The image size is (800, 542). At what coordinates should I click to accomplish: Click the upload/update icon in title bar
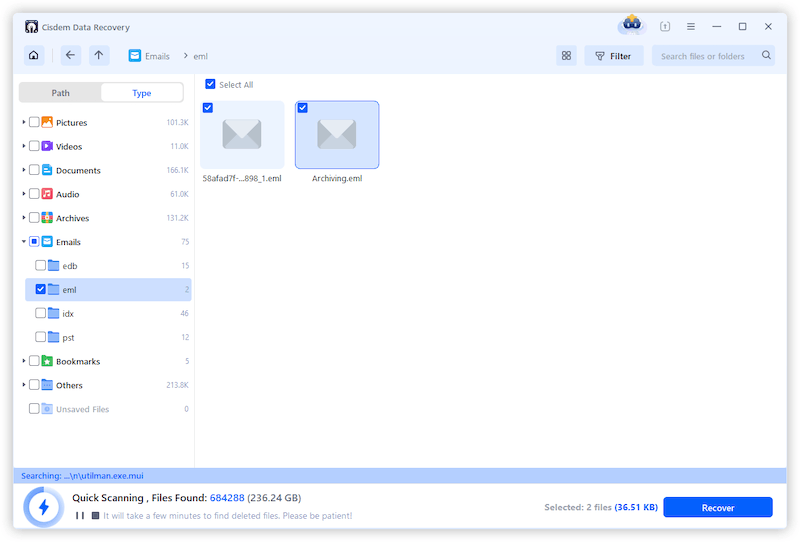[665, 26]
